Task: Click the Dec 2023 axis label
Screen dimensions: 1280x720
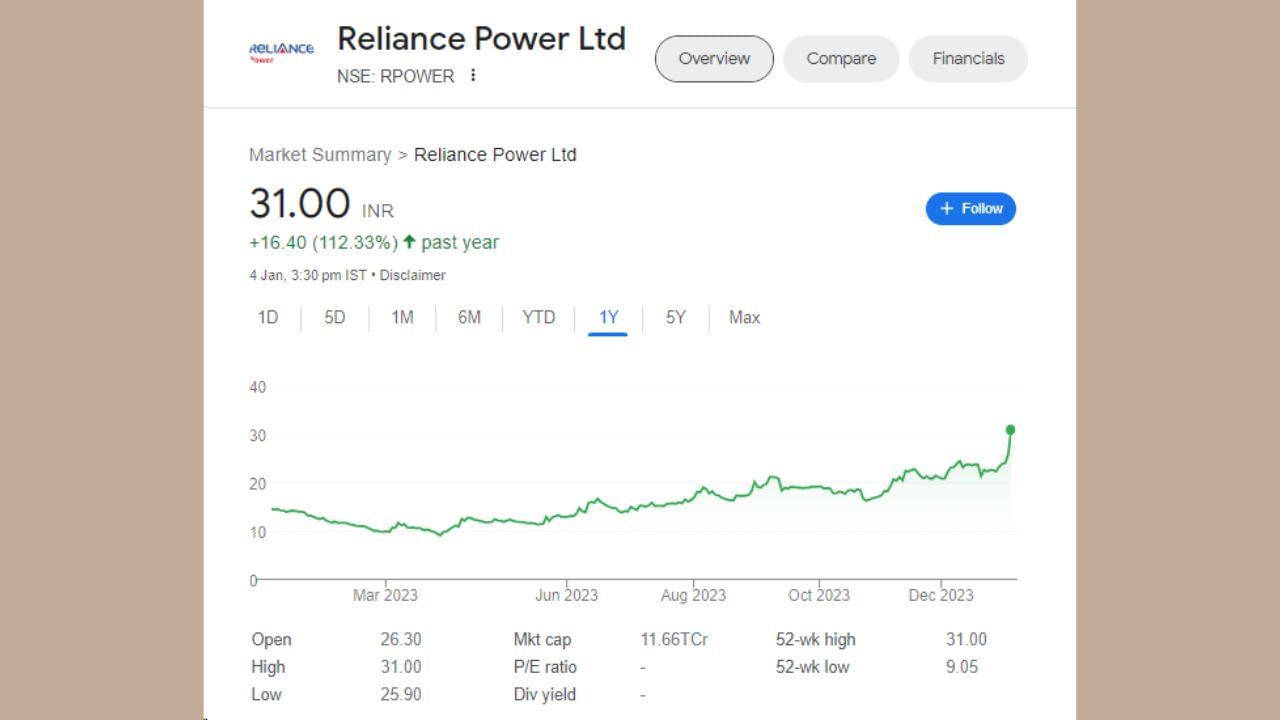Action: pos(941,595)
